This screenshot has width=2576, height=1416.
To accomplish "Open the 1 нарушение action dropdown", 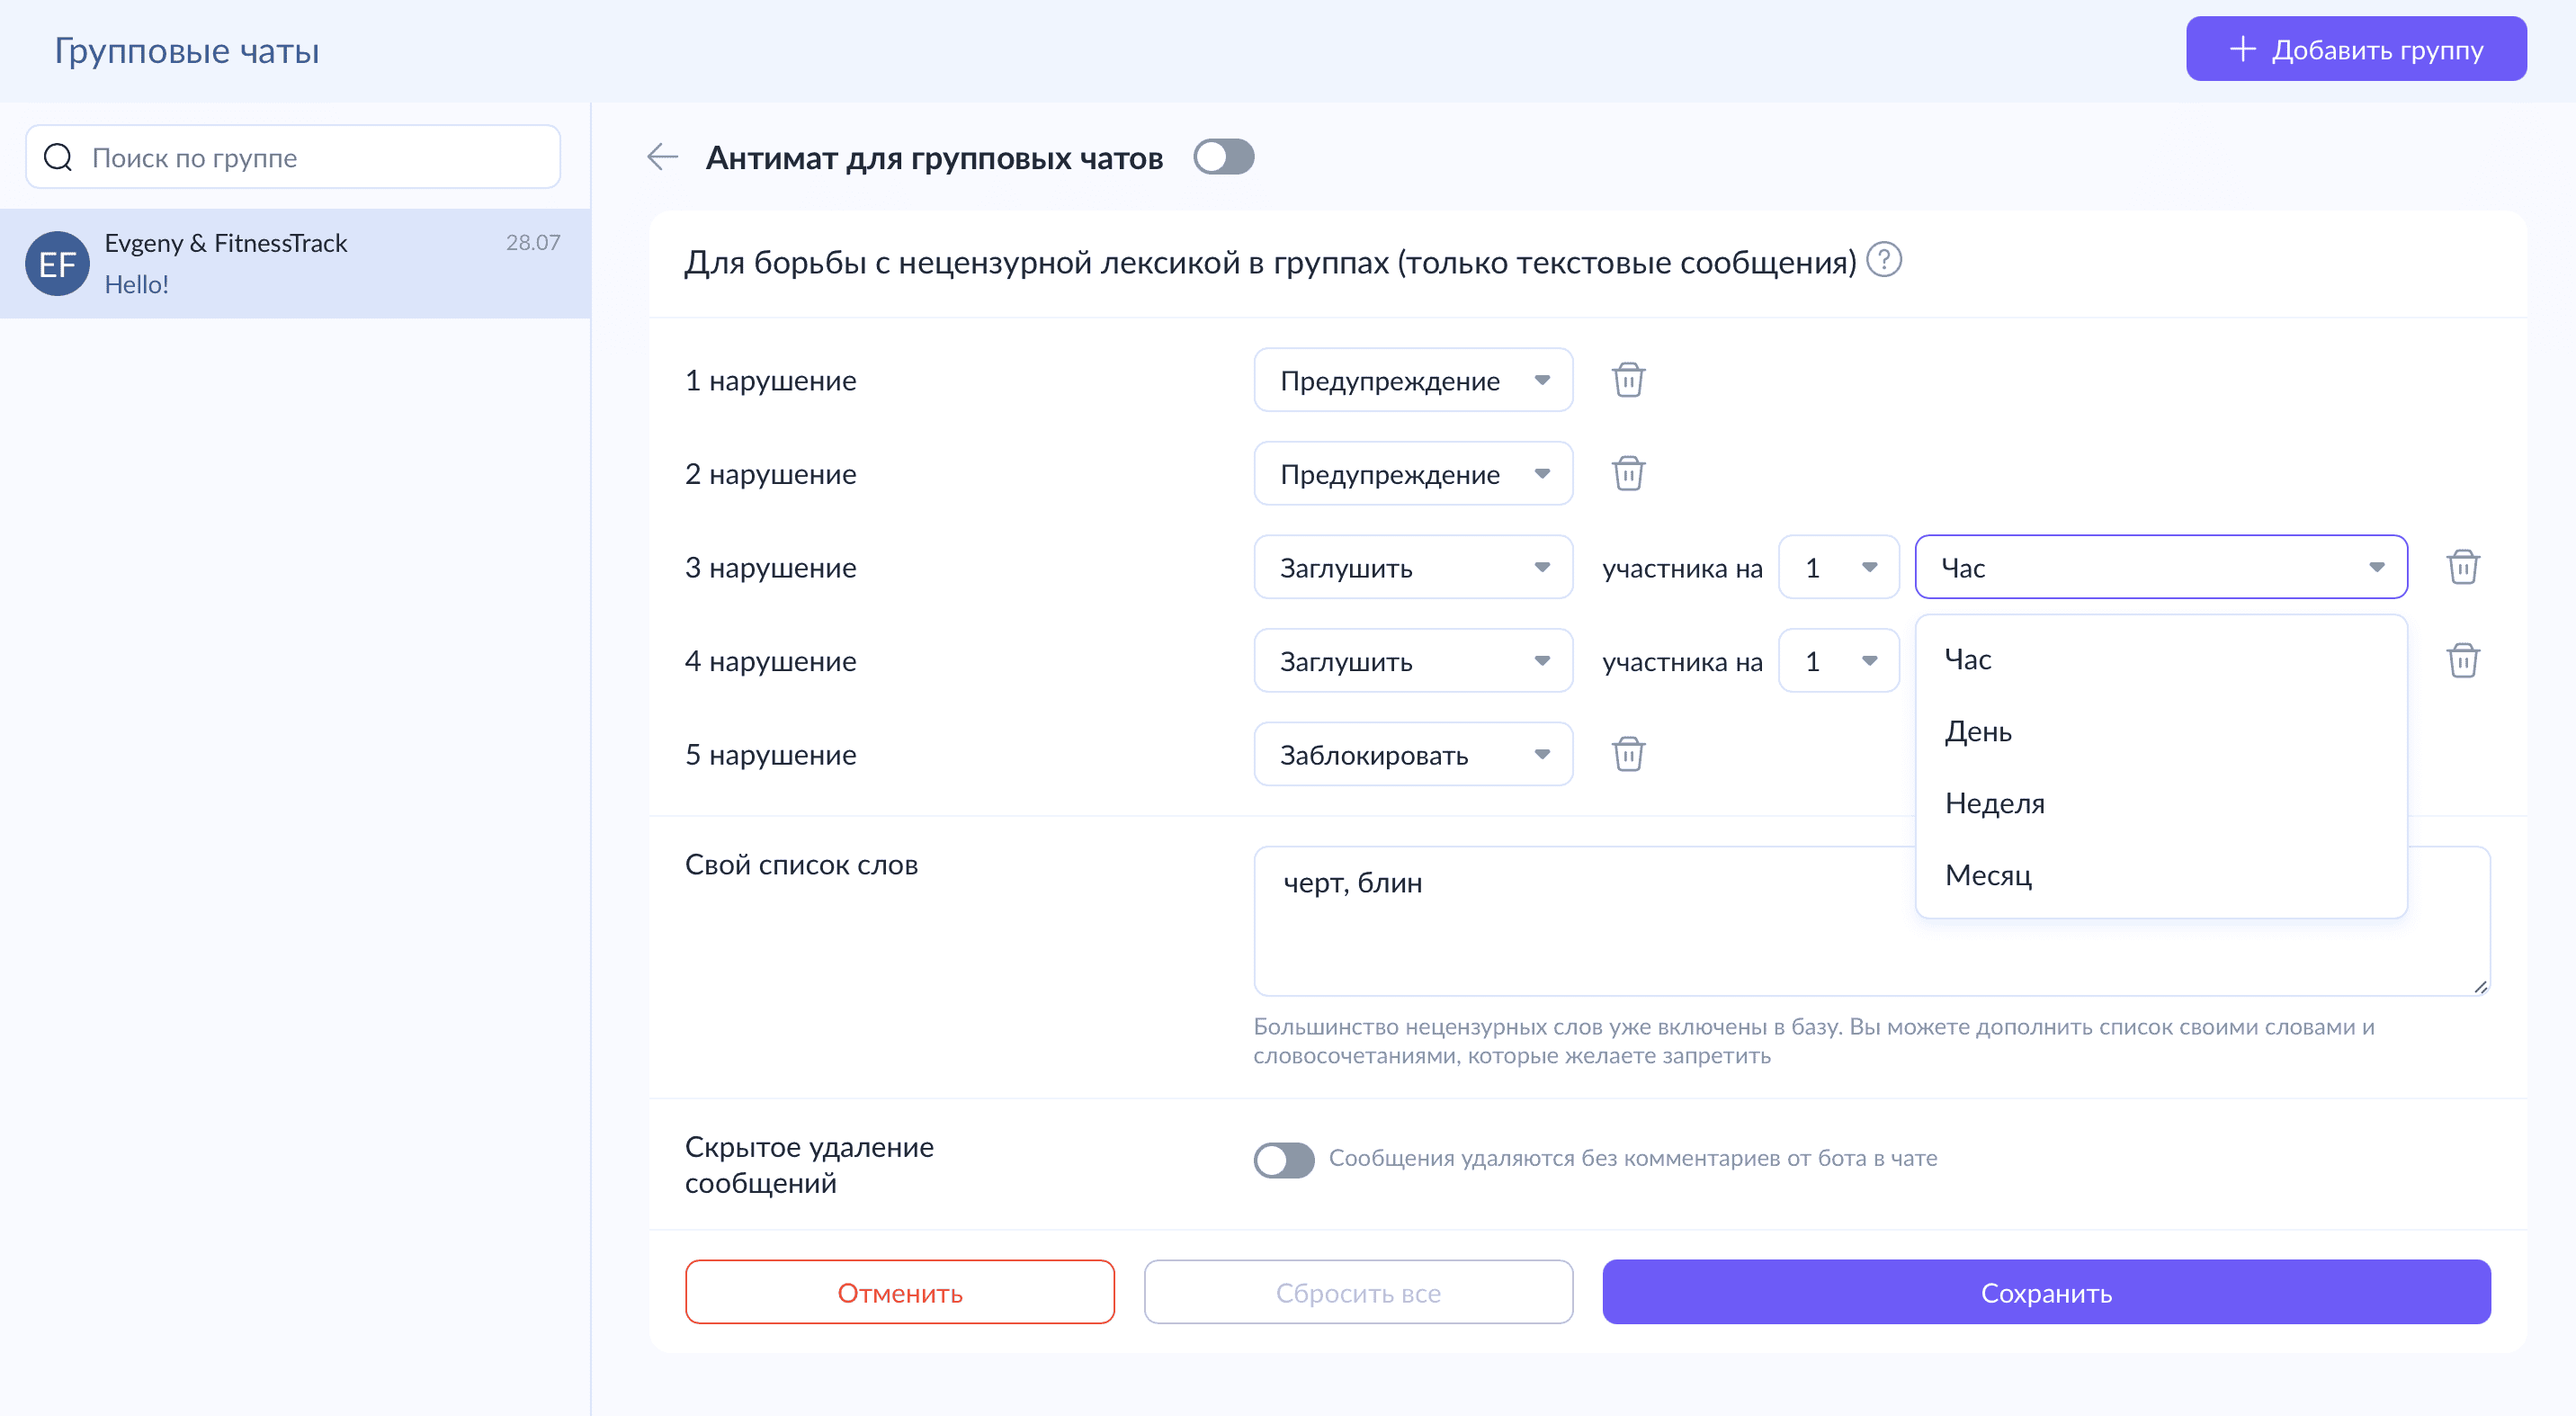I will pyautogui.click(x=1412, y=380).
